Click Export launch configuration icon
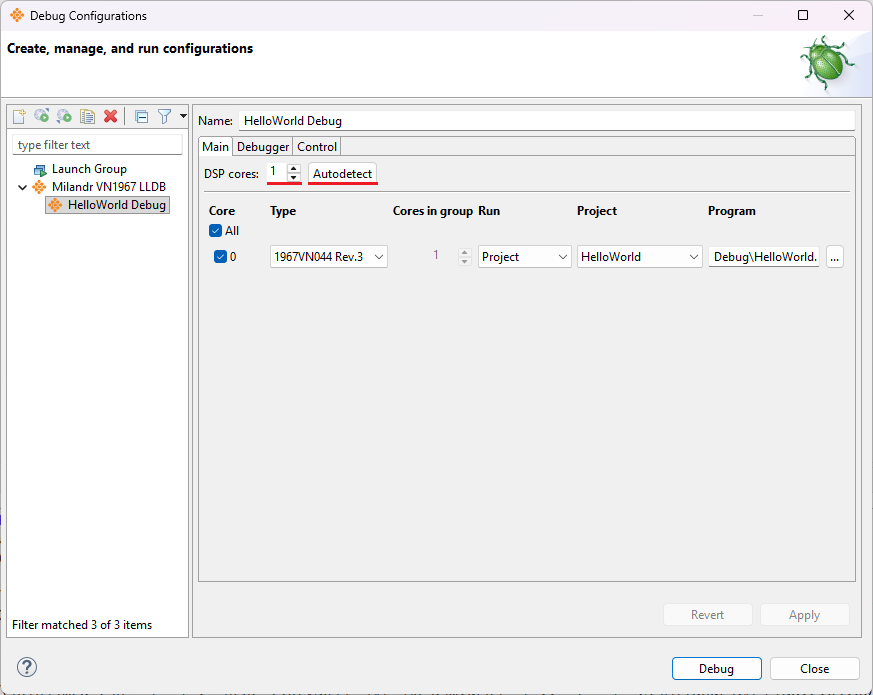 (64, 117)
